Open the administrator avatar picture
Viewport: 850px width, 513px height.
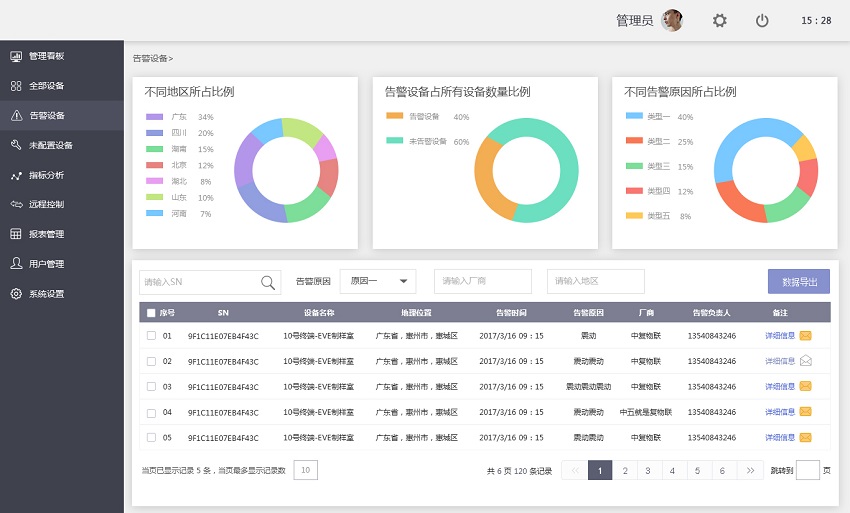(x=672, y=21)
